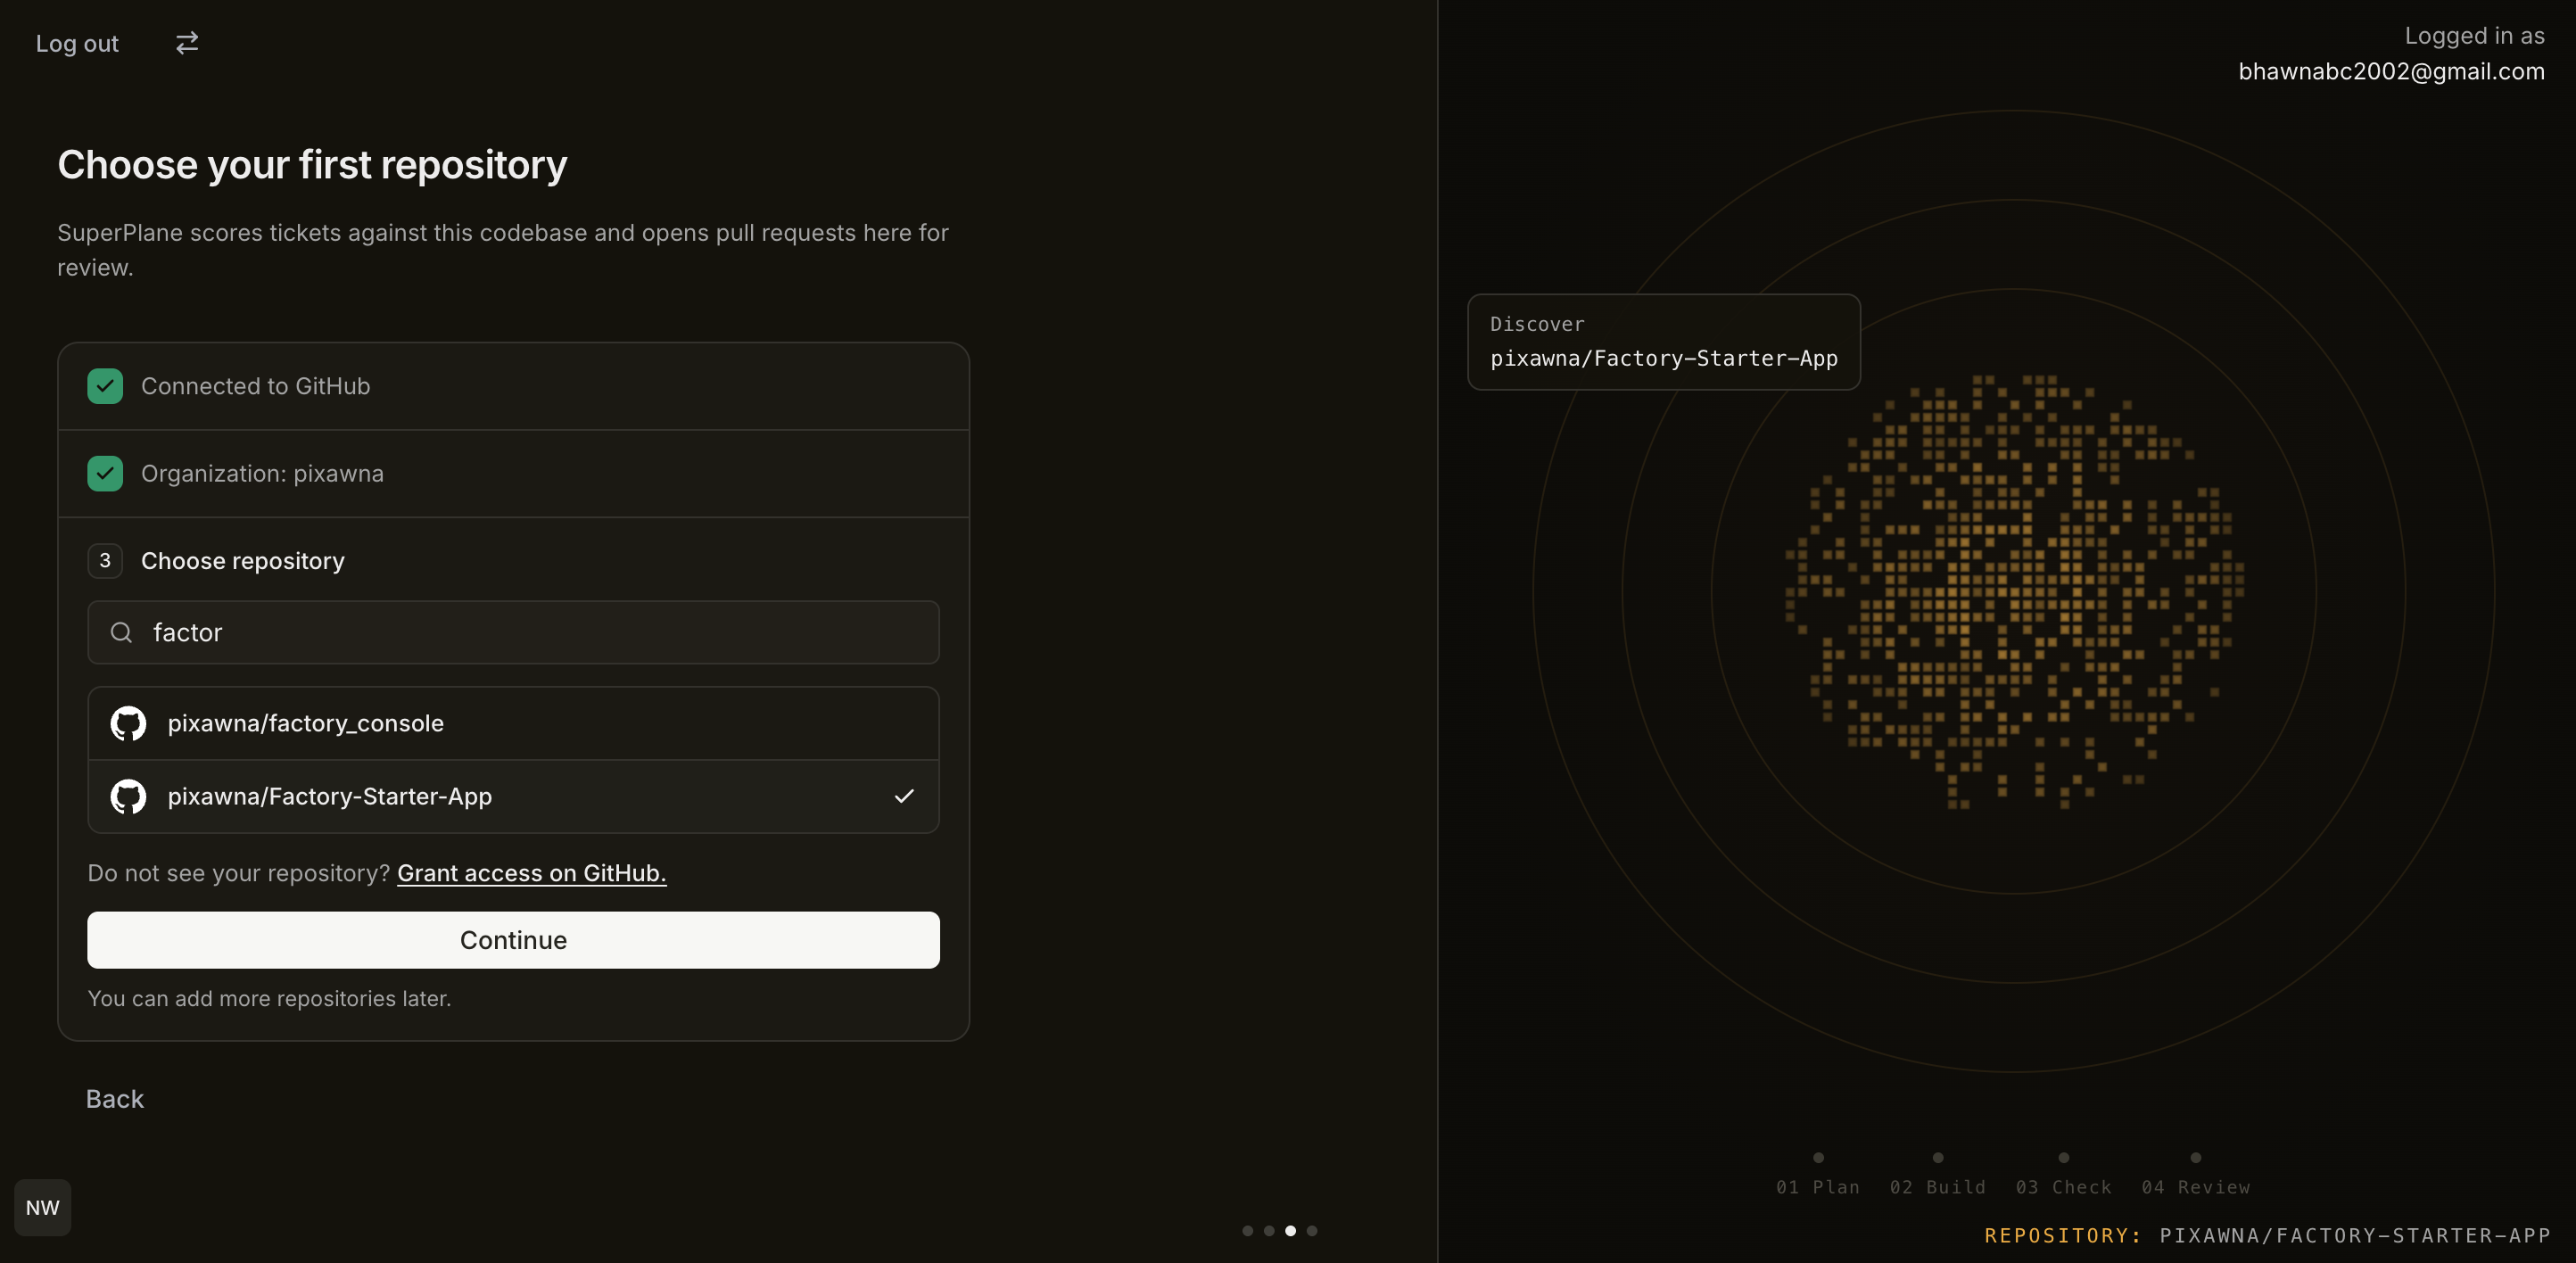Focus the repository search field containing factor
The height and width of the screenshot is (1263, 2576).
(513, 632)
